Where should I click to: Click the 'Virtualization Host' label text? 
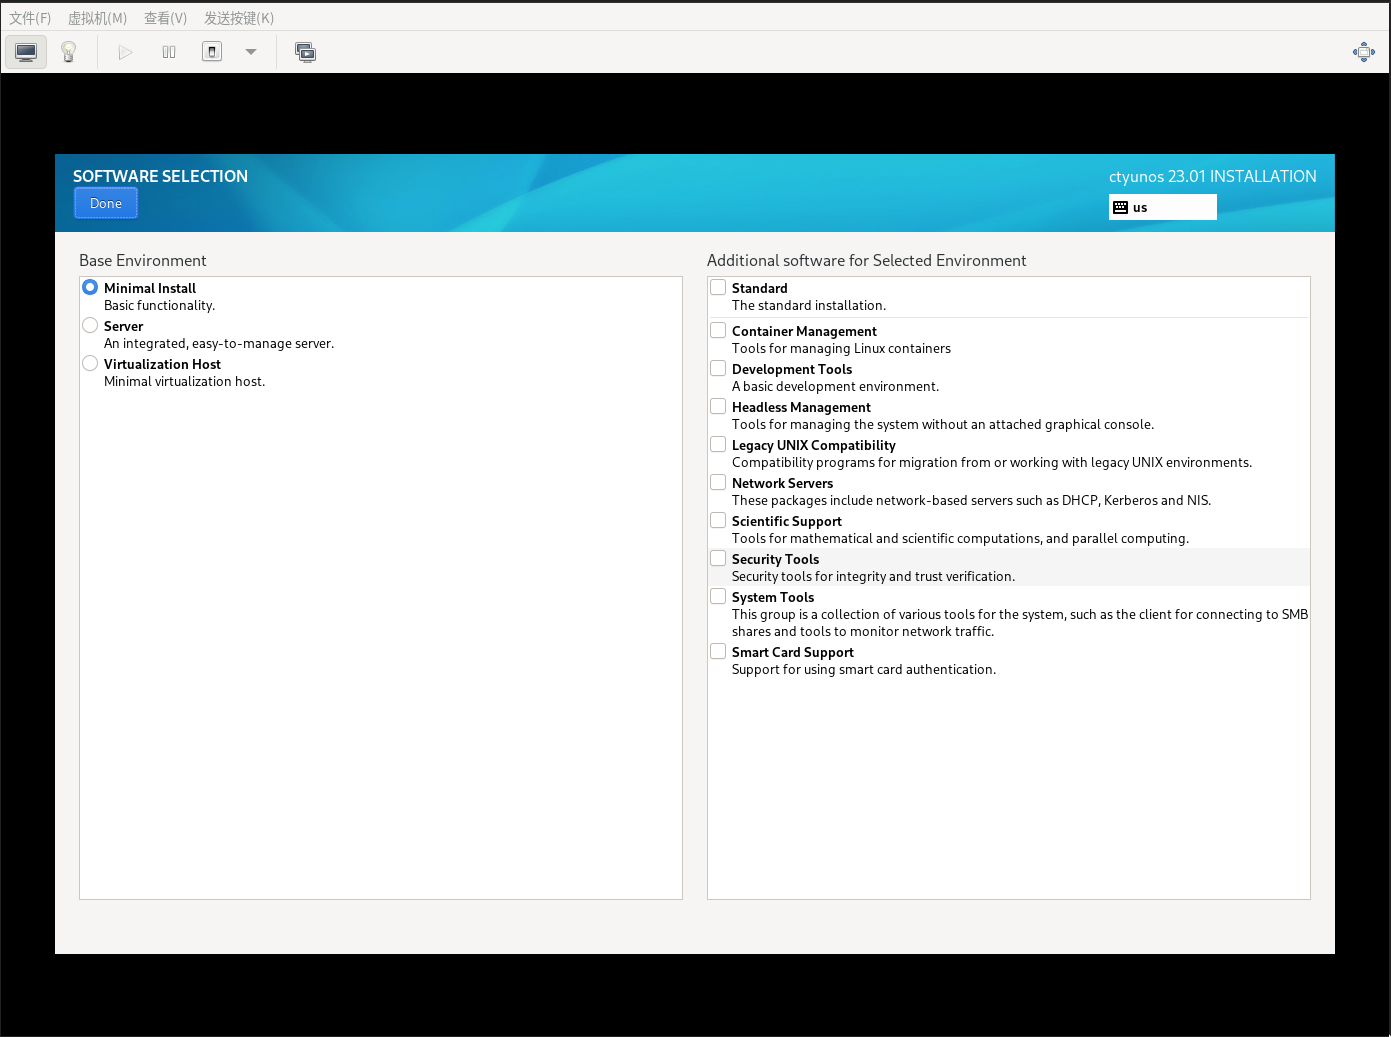pos(162,364)
